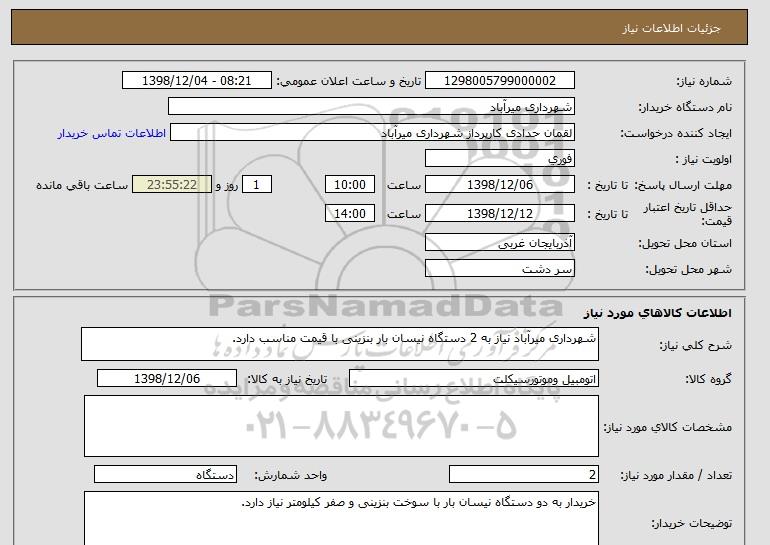This screenshot has width=770, height=545.
Task: Select the ساعت باقی مانده text
Action: (82, 185)
